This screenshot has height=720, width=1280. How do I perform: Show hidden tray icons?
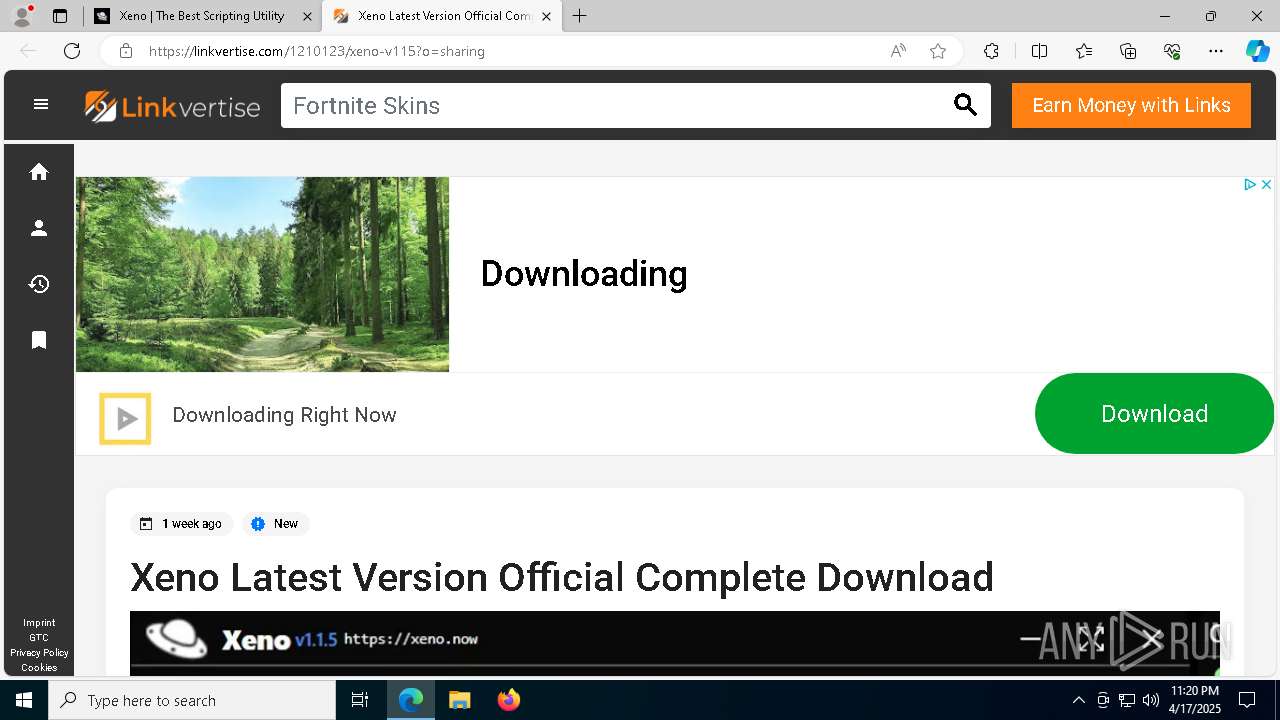point(1078,700)
